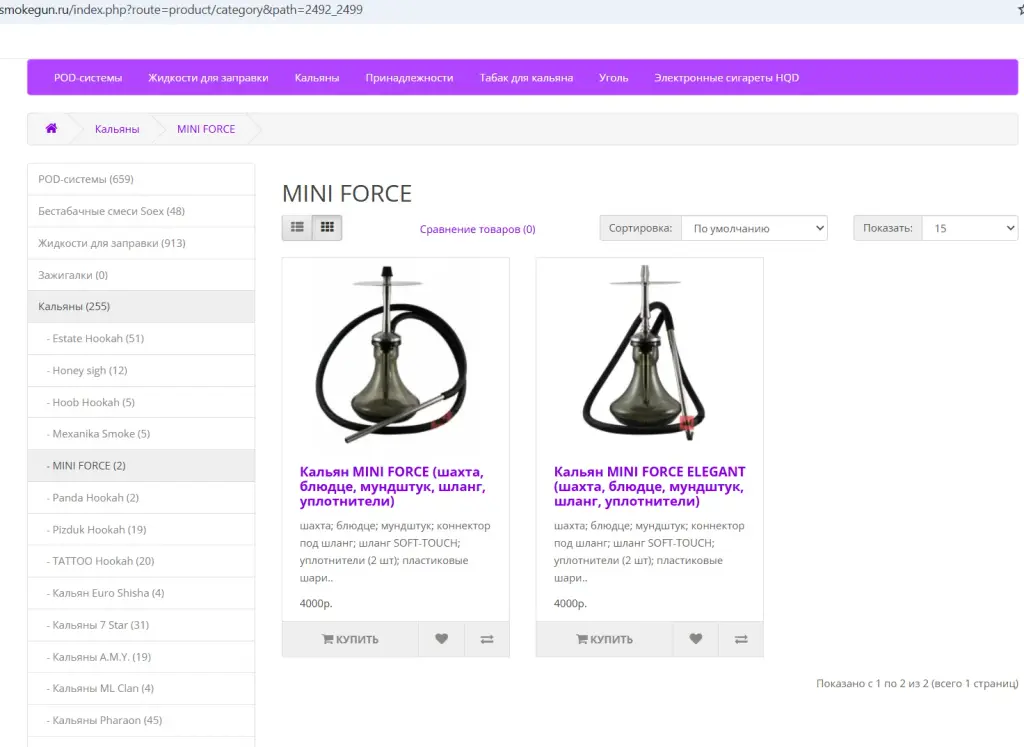Screen dimensions: 1024x747
Task: Buy the first Кальян MINI FORCE
Action: [x=350, y=639]
